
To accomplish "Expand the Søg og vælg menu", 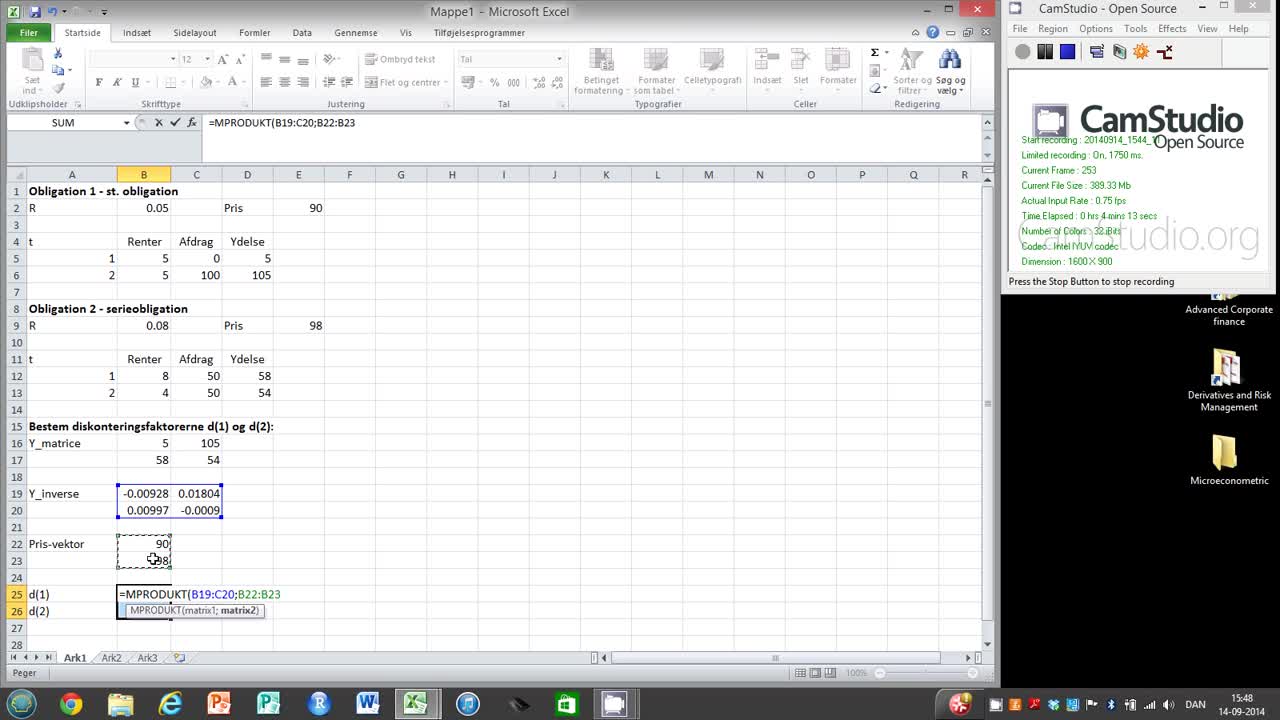I will pos(951,85).
